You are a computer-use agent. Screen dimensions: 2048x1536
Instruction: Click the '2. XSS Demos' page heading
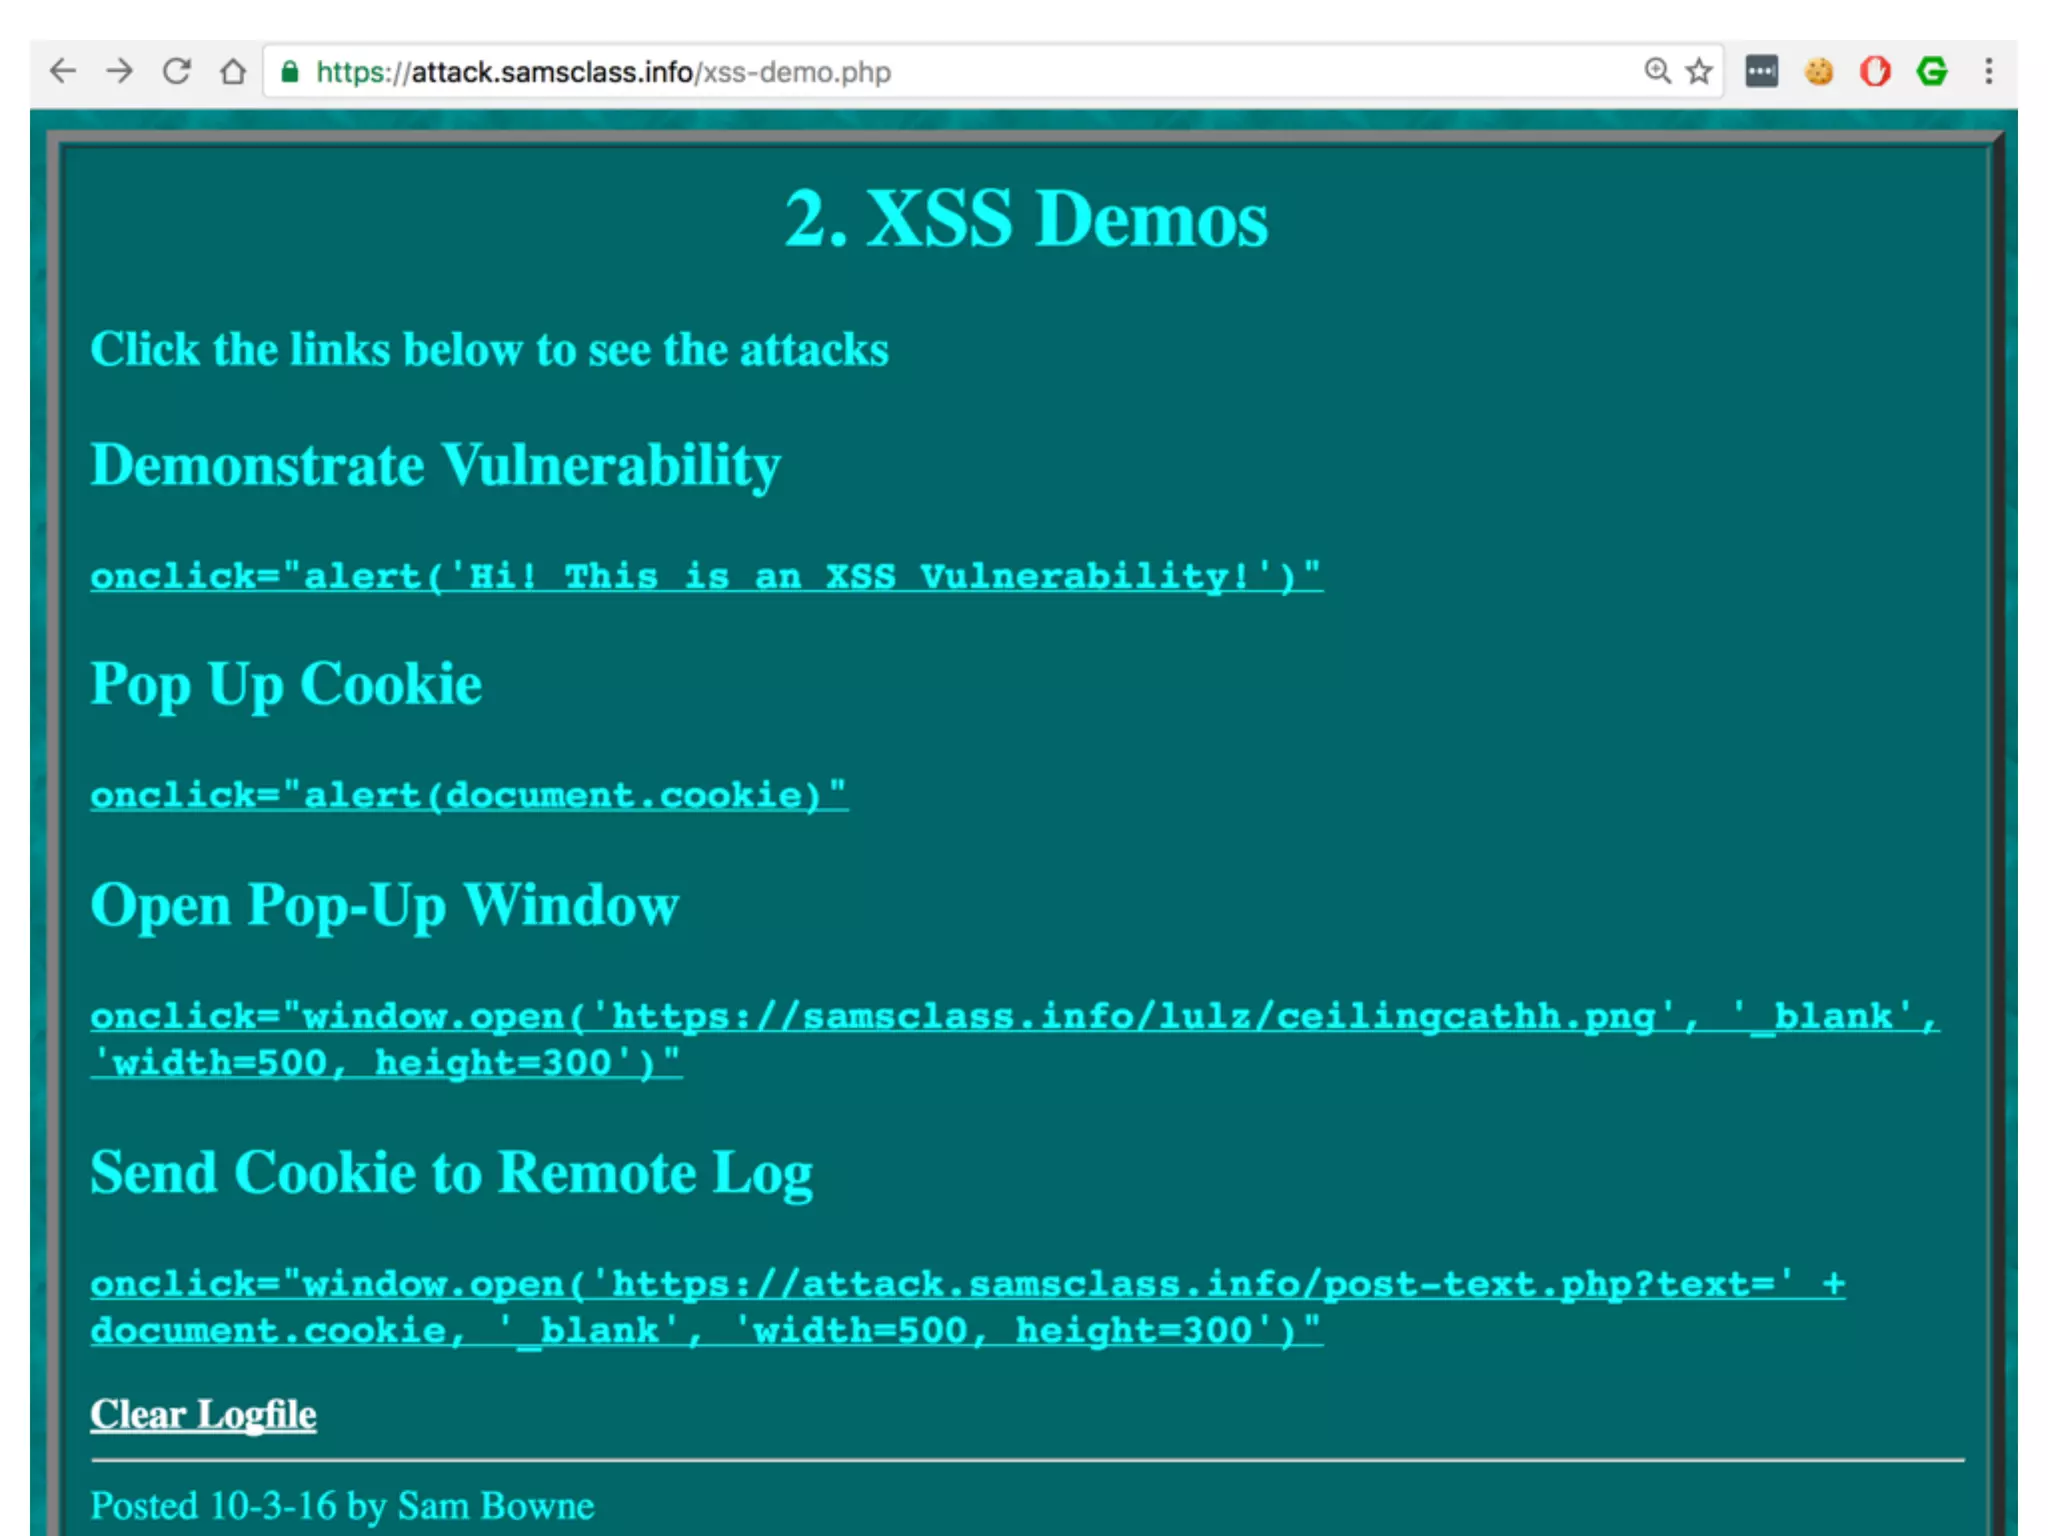tap(1025, 219)
